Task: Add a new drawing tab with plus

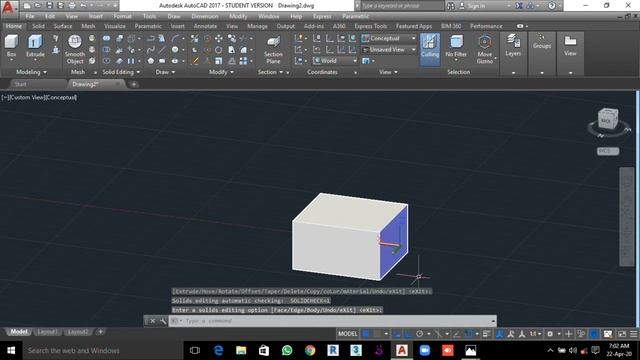Action: [133, 84]
